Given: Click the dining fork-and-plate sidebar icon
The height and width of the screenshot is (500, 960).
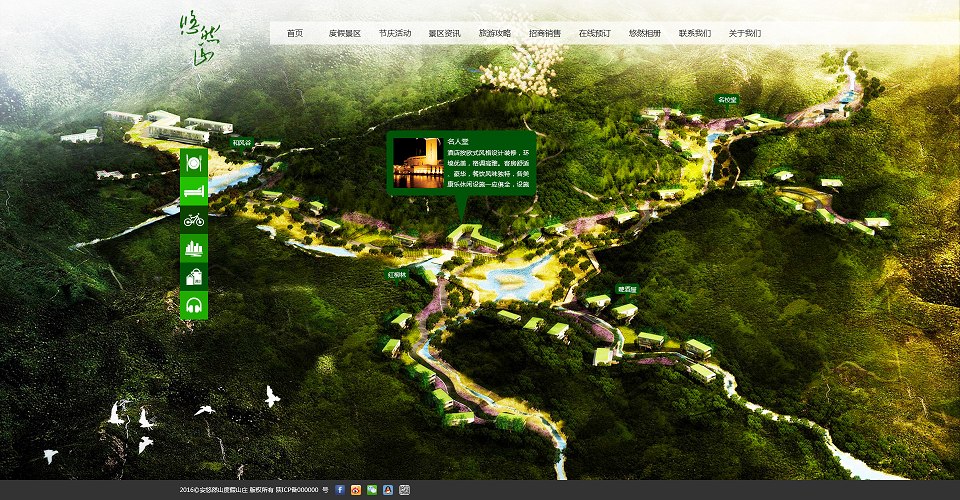Looking at the screenshot, I should [194, 161].
